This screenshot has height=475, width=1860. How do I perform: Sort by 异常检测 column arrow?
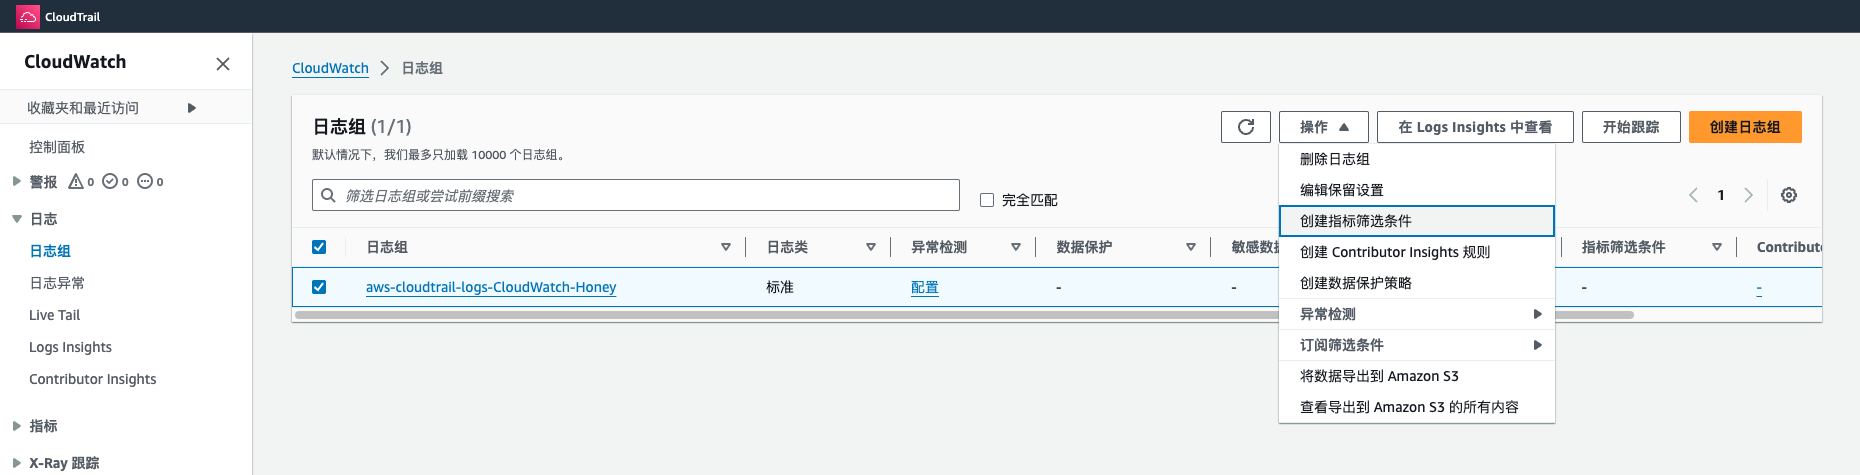[1015, 247]
